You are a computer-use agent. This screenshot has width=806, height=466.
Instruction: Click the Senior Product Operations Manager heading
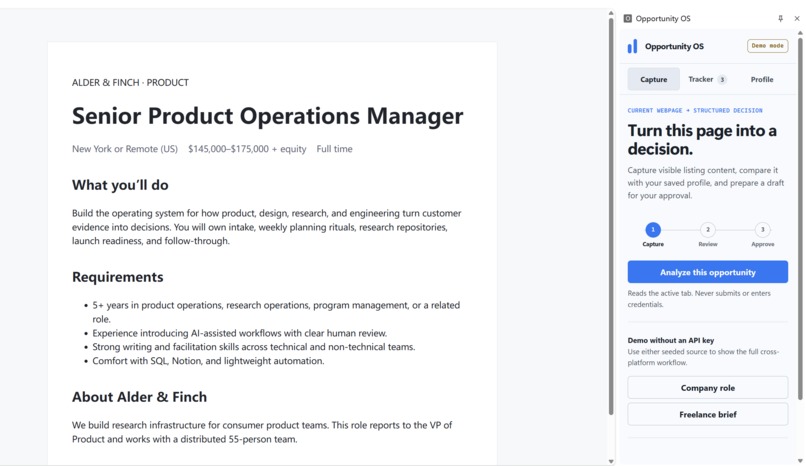pyautogui.click(x=267, y=116)
